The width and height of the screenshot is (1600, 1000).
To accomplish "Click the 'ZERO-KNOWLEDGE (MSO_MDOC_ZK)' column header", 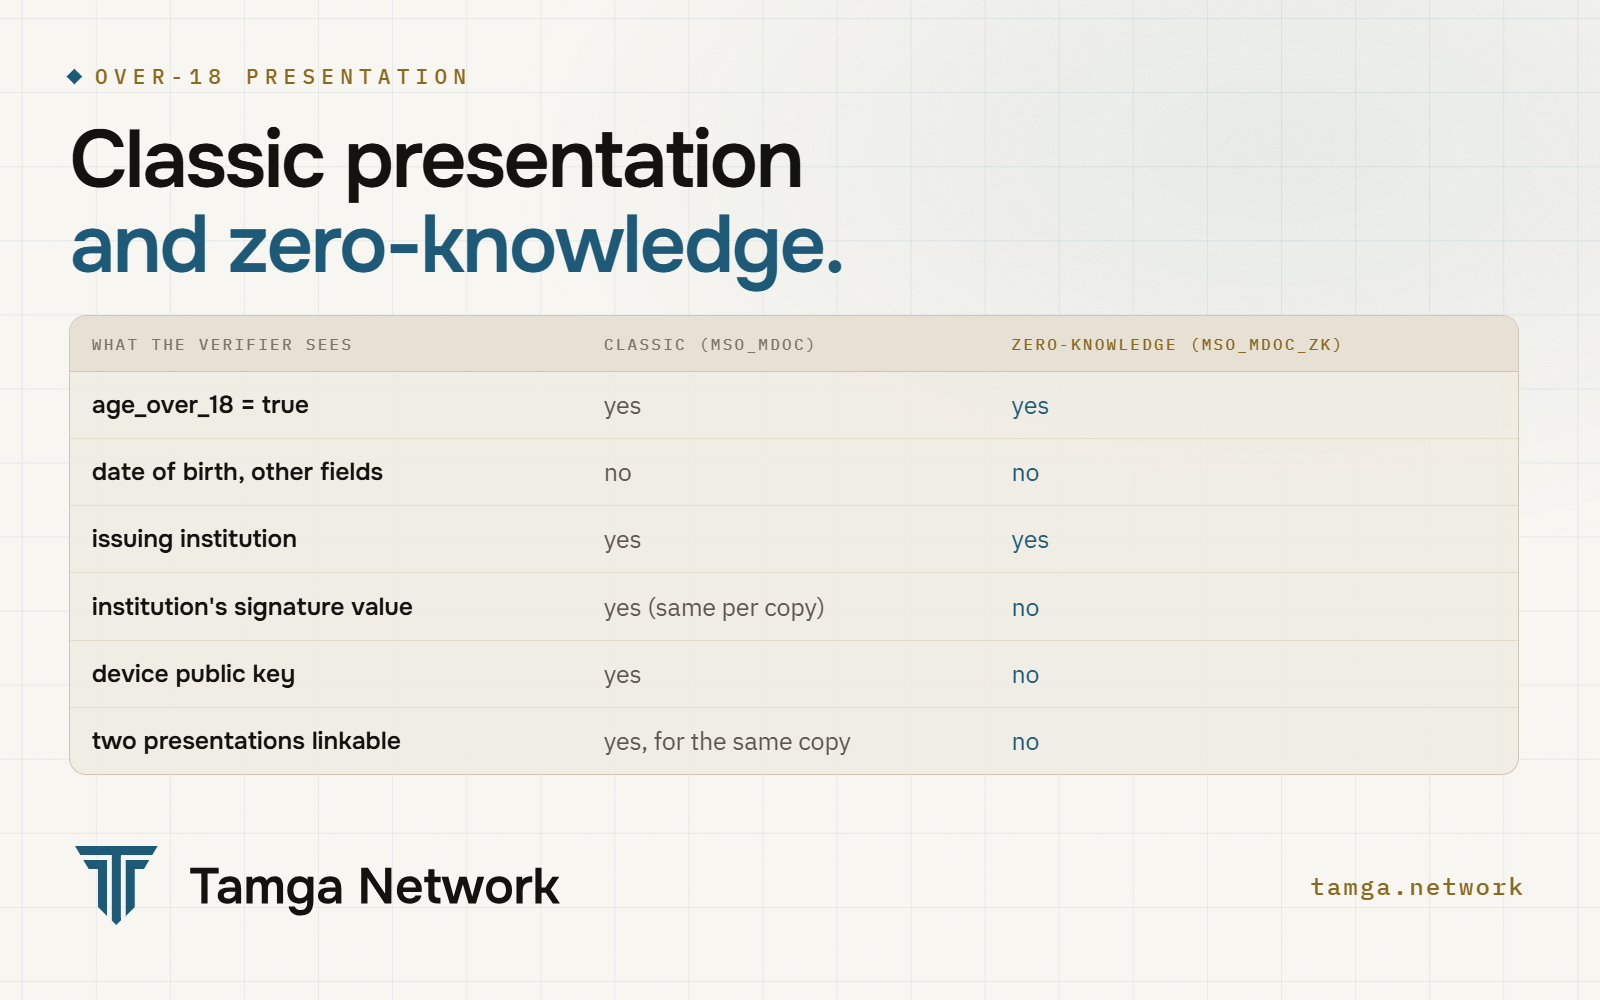I will 1176,345.
